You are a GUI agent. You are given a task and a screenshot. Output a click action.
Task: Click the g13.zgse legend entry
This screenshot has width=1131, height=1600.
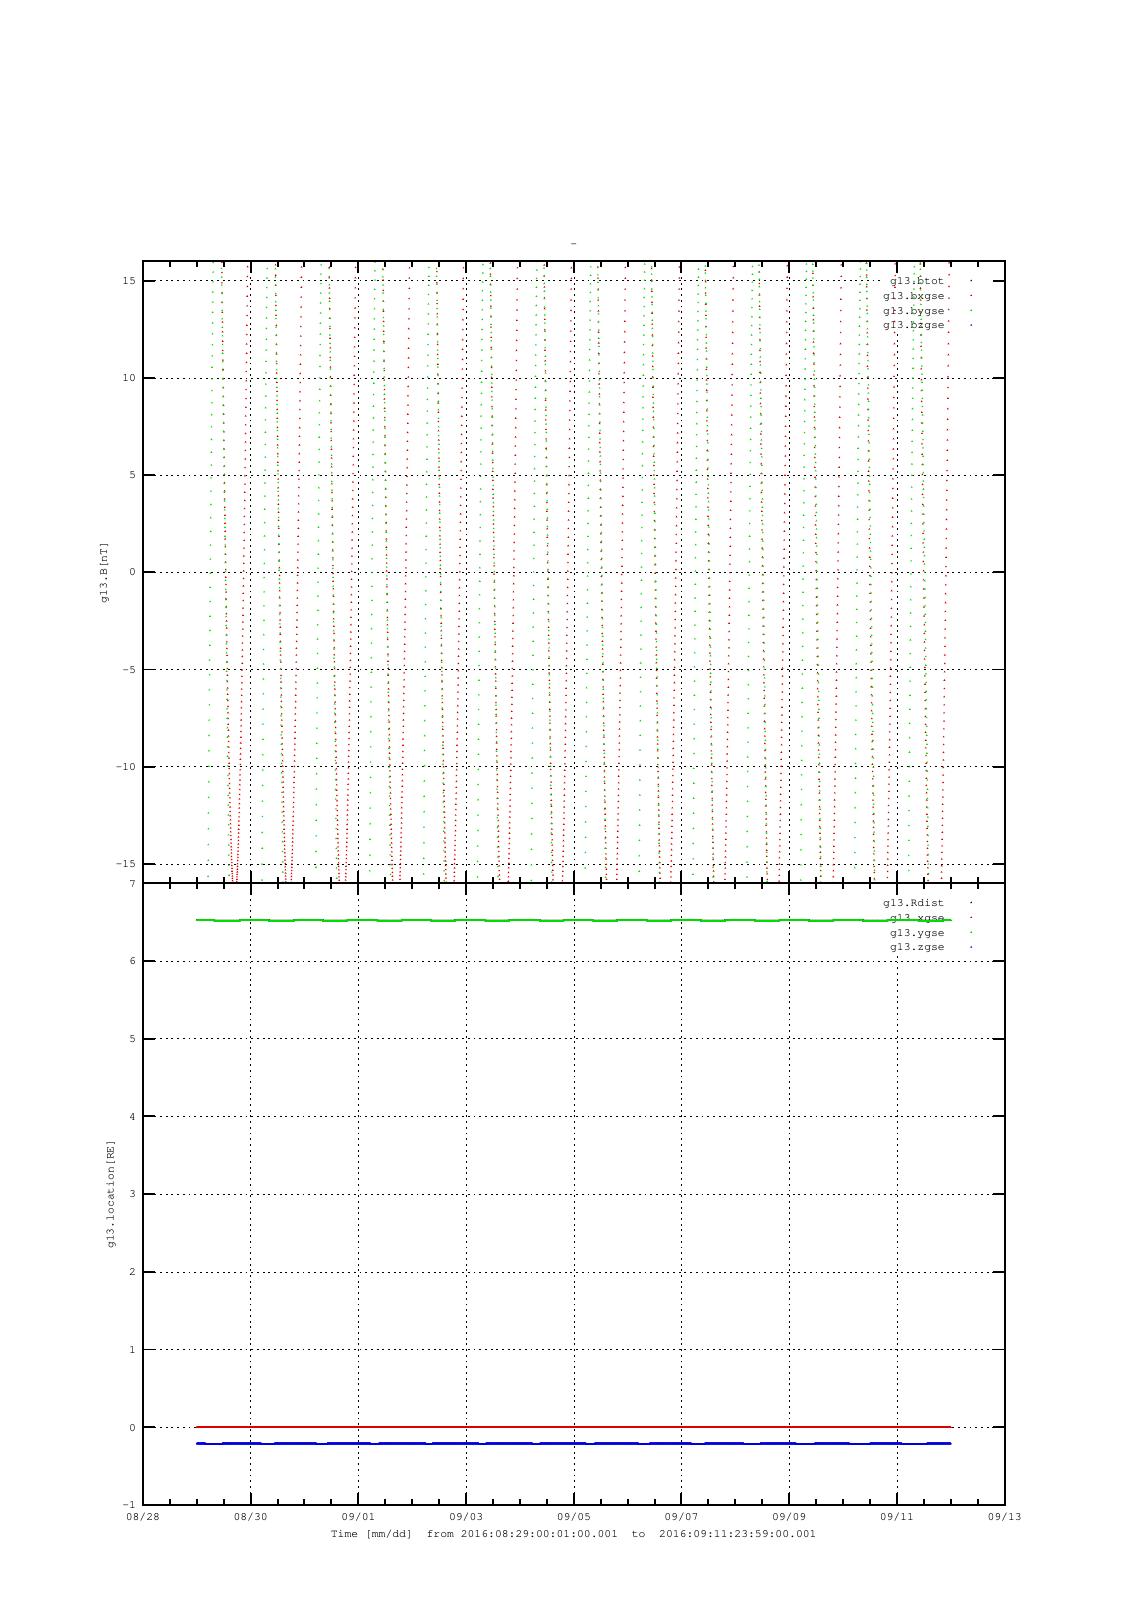pos(917,947)
